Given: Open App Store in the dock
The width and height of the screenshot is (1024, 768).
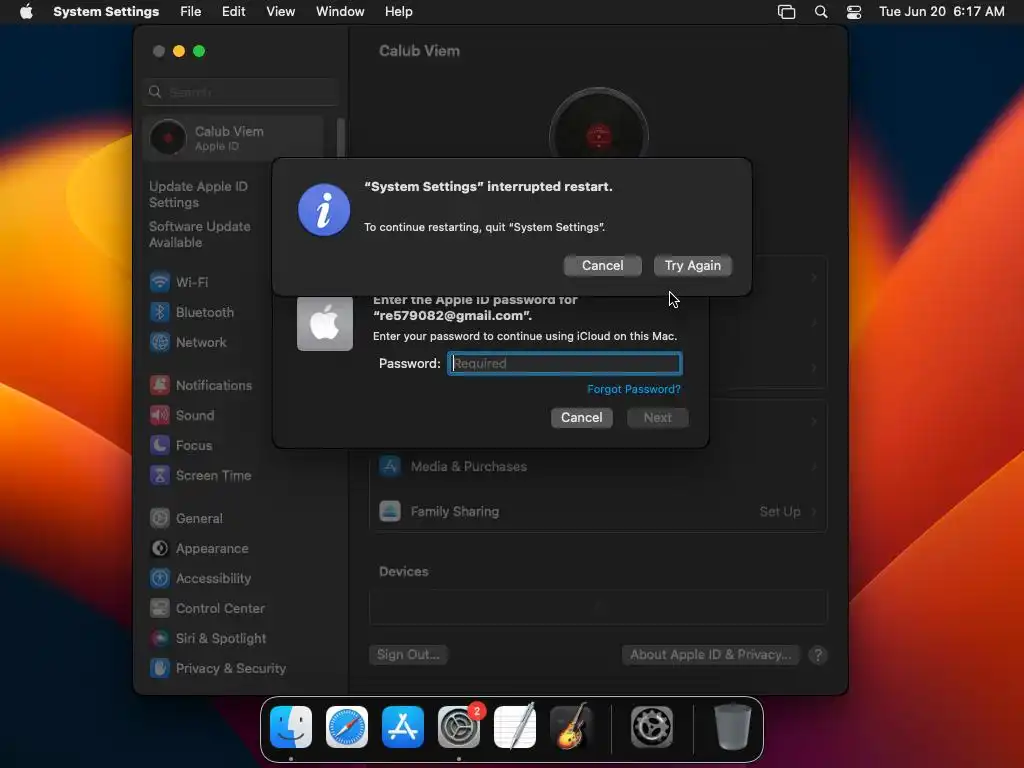Looking at the screenshot, I should pyautogui.click(x=403, y=727).
